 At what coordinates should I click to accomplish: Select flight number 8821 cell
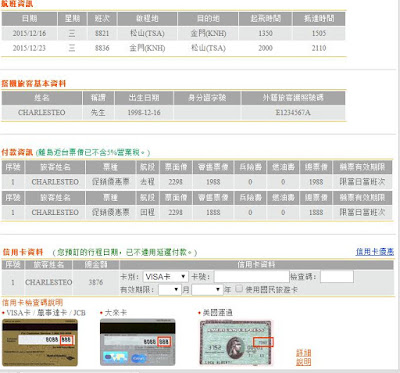tap(102, 33)
